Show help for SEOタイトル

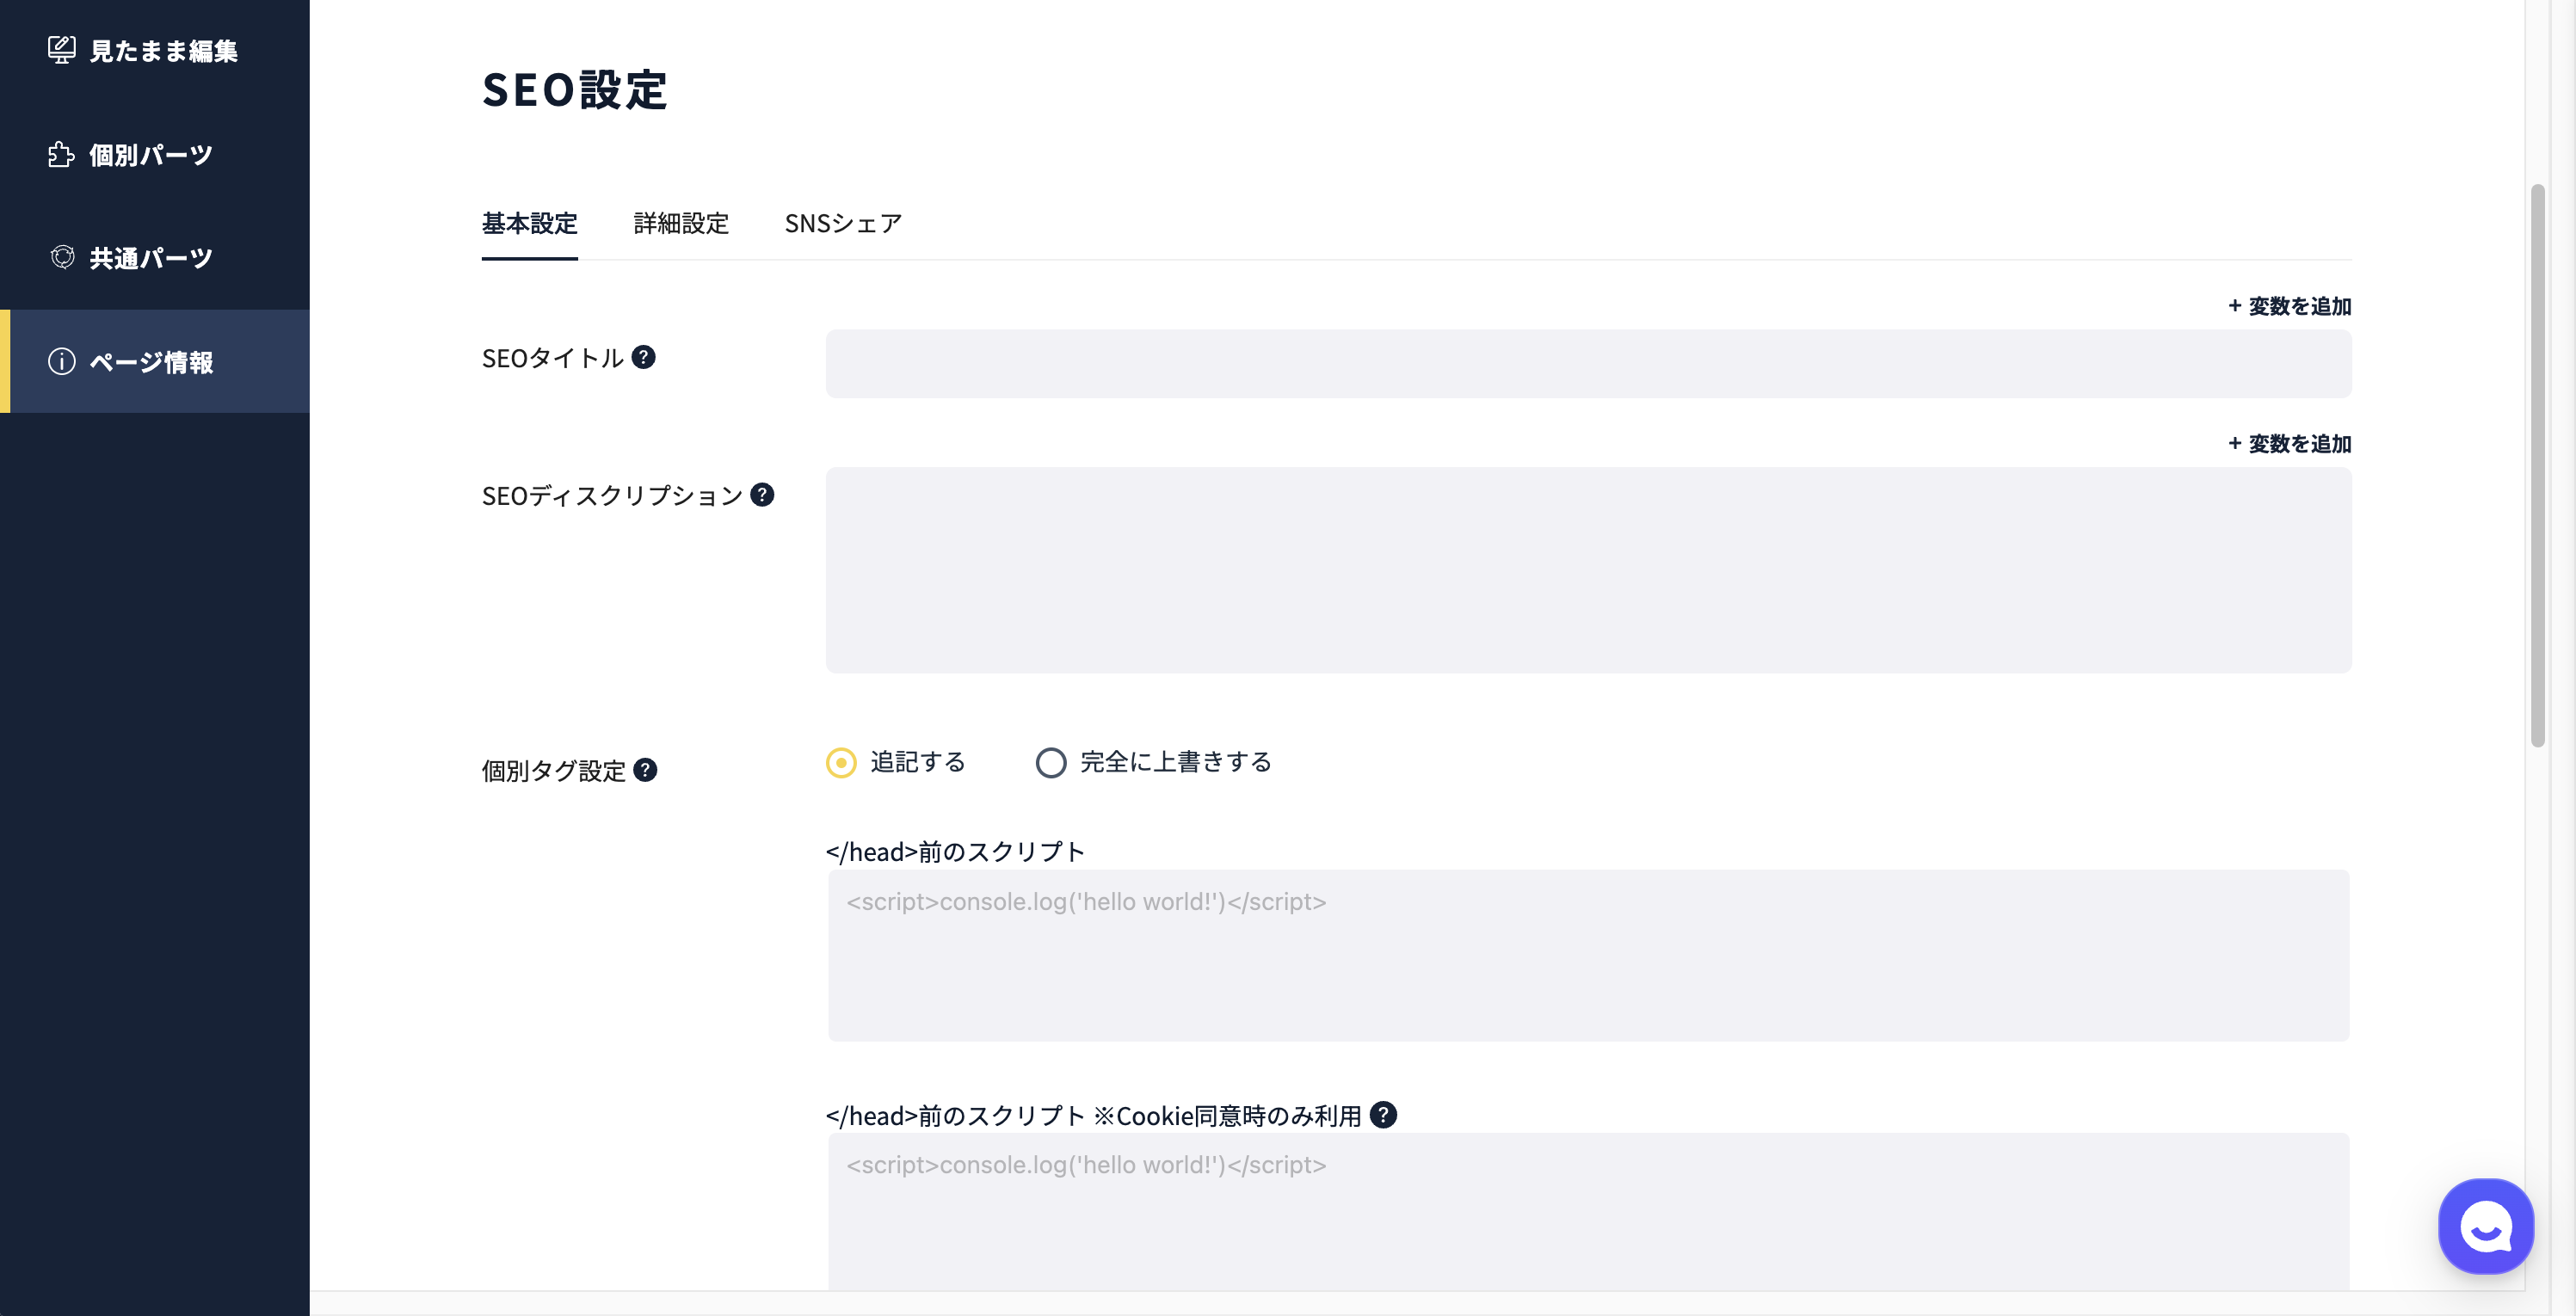tap(644, 357)
